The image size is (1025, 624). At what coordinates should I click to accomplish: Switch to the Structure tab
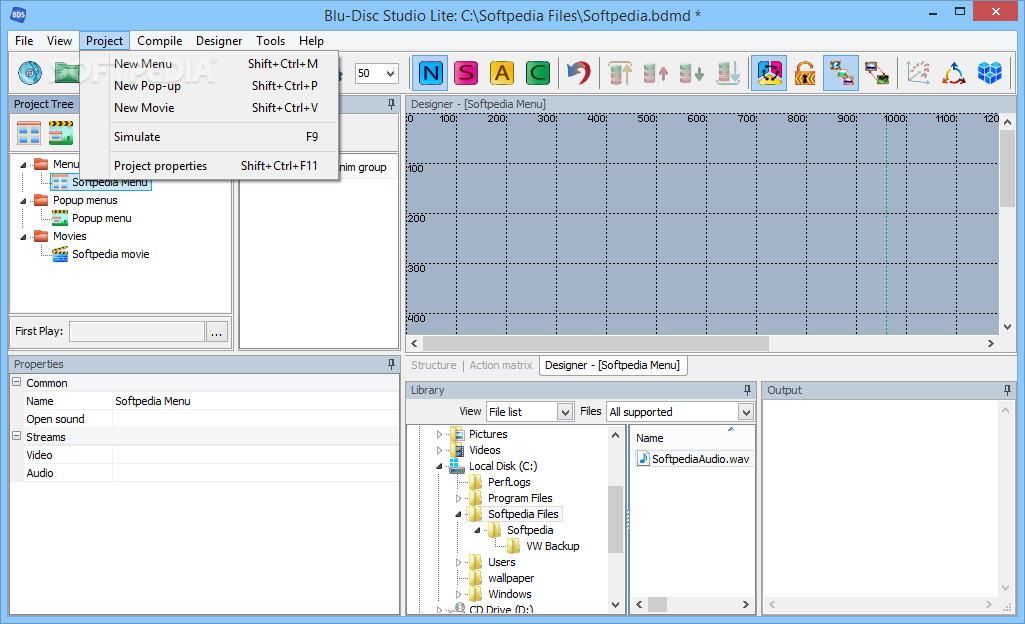[433, 365]
